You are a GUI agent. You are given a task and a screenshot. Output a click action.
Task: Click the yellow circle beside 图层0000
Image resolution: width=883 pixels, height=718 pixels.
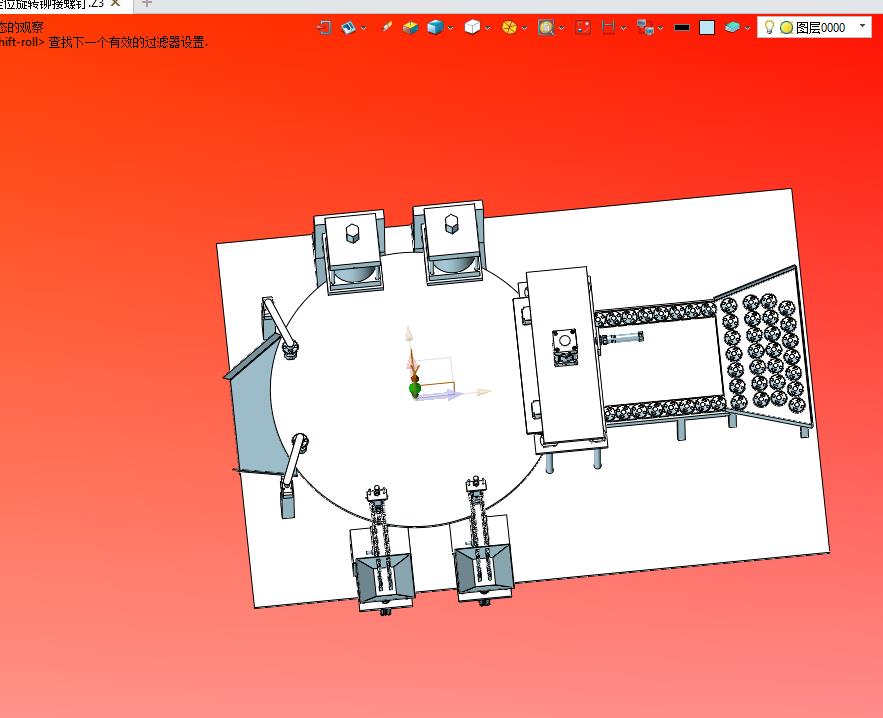click(x=787, y=28)
